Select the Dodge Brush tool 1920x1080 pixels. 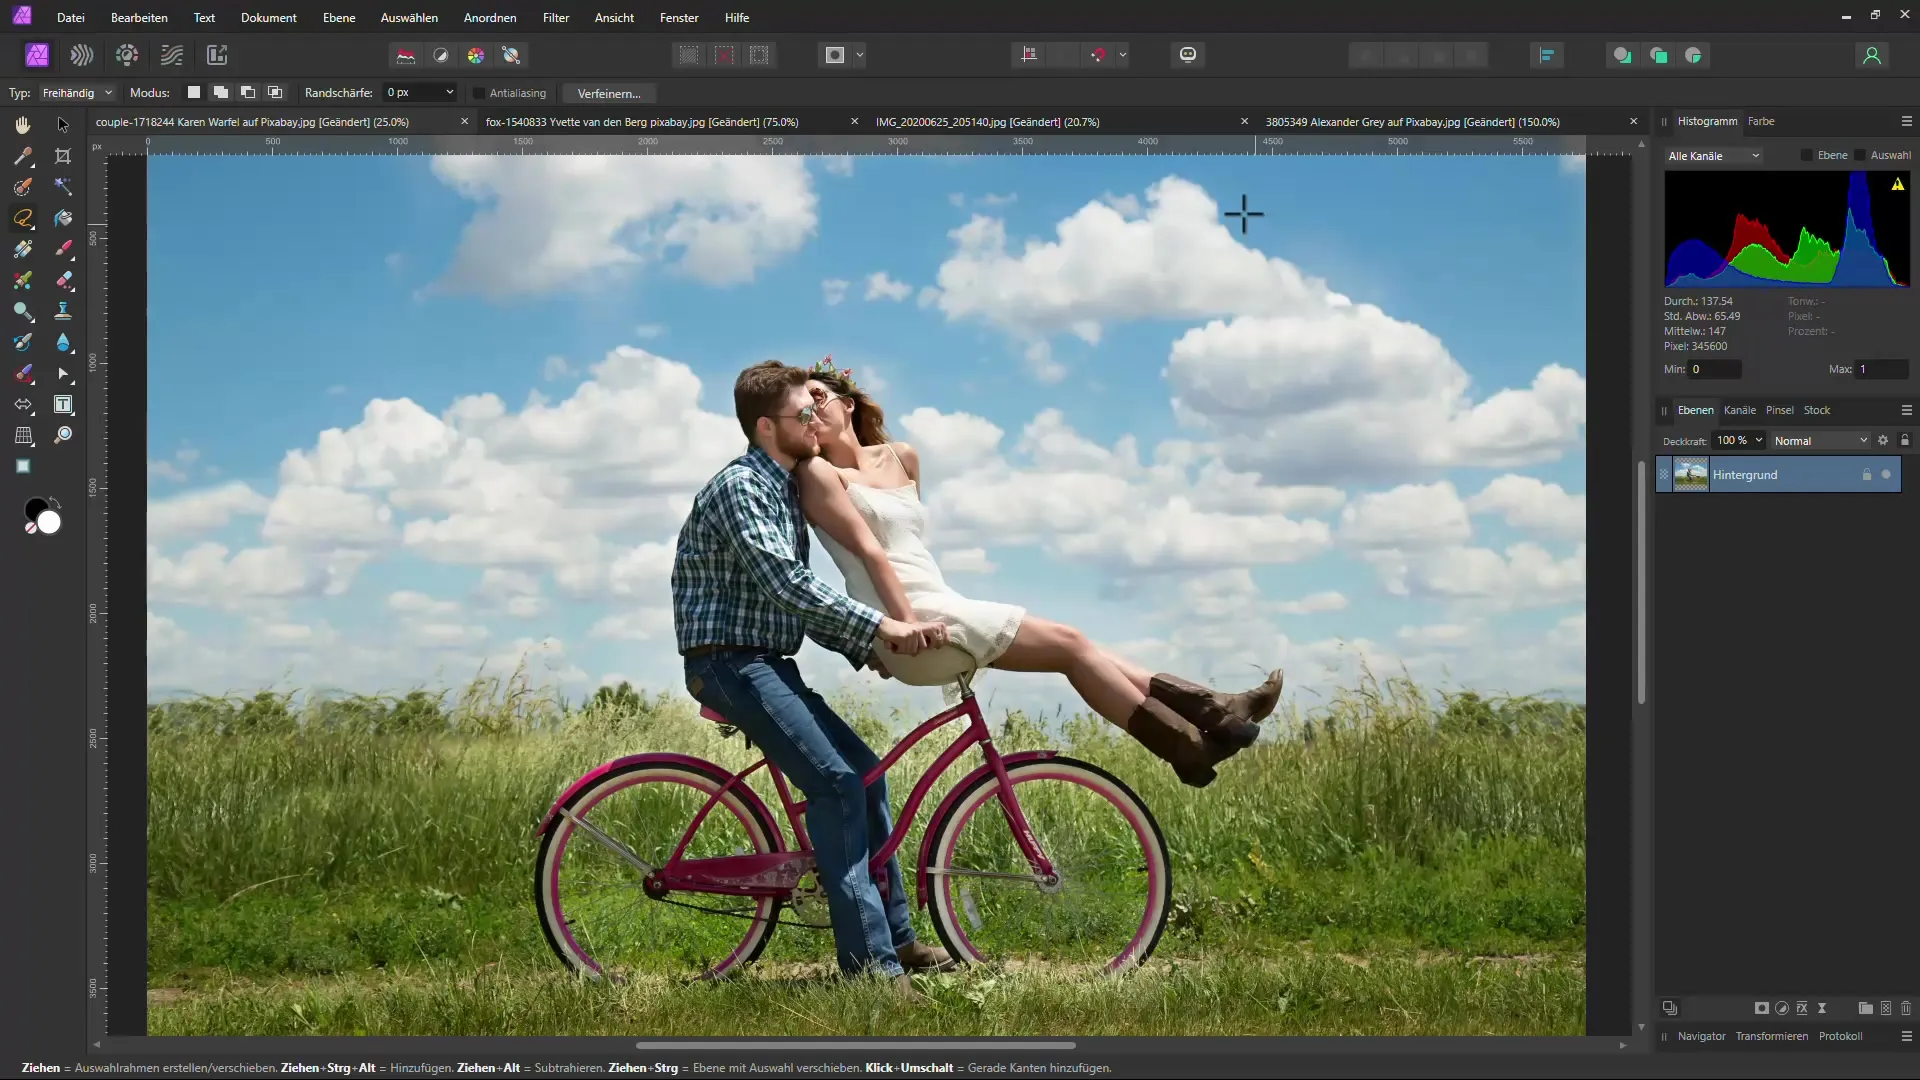coord(23,311)
